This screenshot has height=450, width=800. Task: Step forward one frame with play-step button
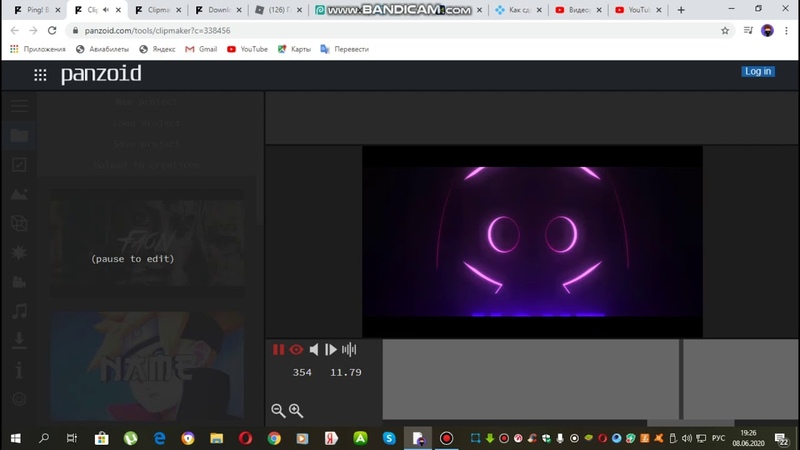[x=331, y=349]
